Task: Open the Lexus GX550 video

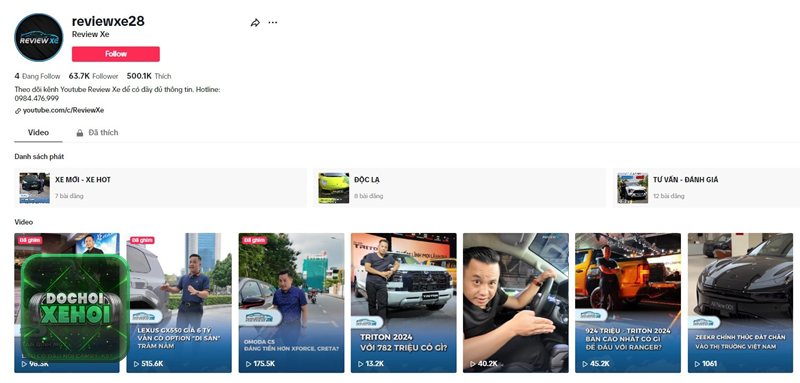Action: (x=179, y=303)
